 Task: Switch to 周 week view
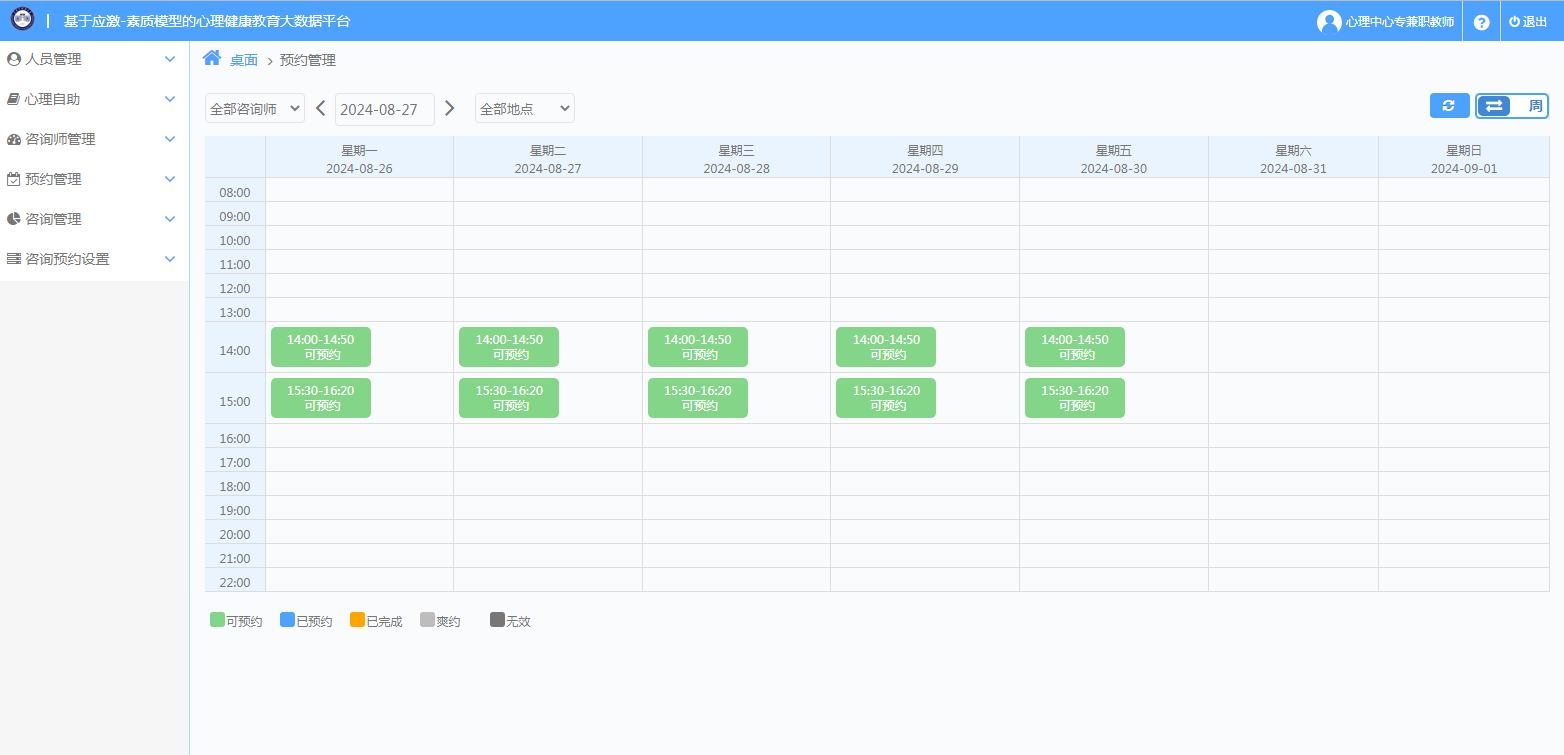[1535, 106]
